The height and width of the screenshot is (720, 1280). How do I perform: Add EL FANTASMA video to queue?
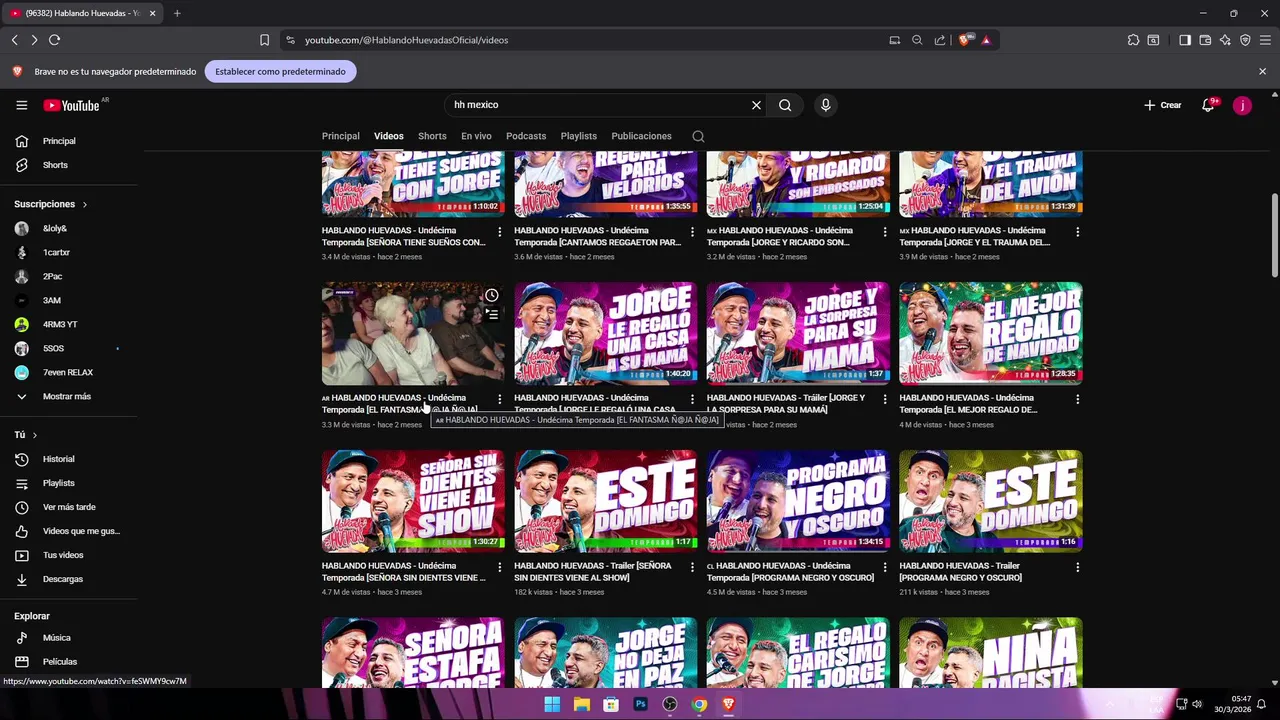(491, 314)
